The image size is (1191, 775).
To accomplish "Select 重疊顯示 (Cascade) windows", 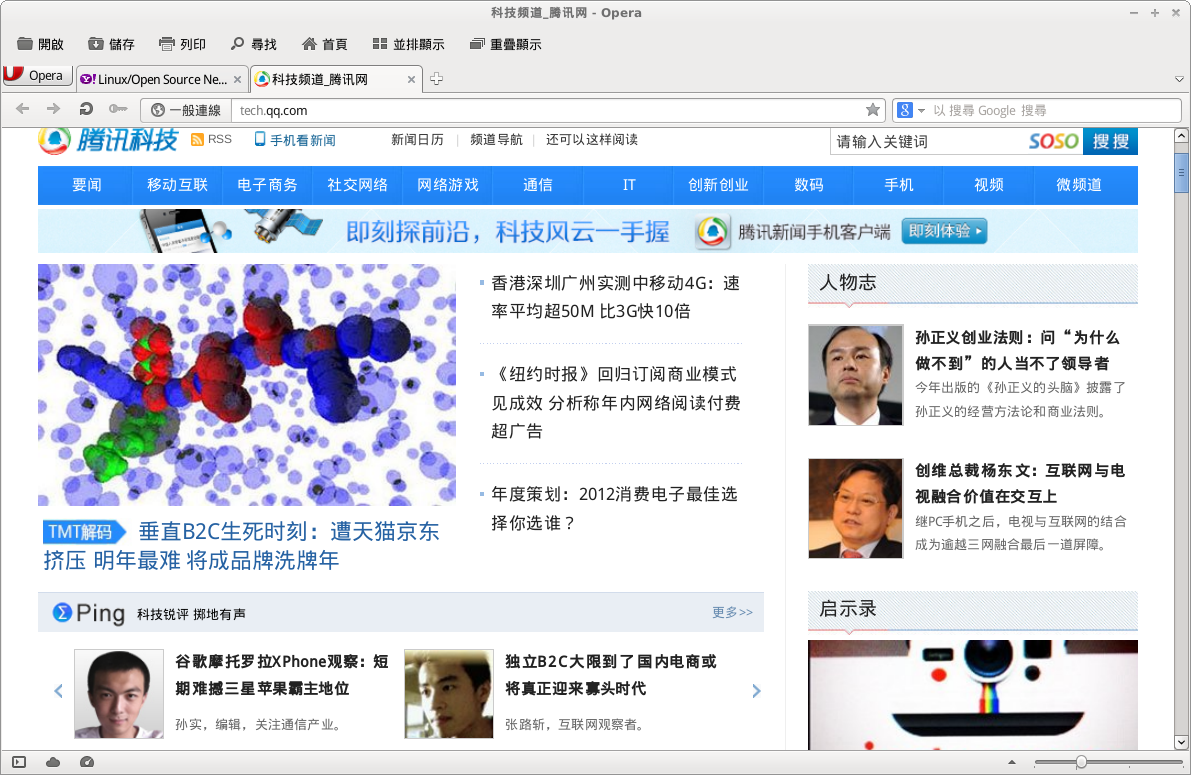I will pos(506,44).
